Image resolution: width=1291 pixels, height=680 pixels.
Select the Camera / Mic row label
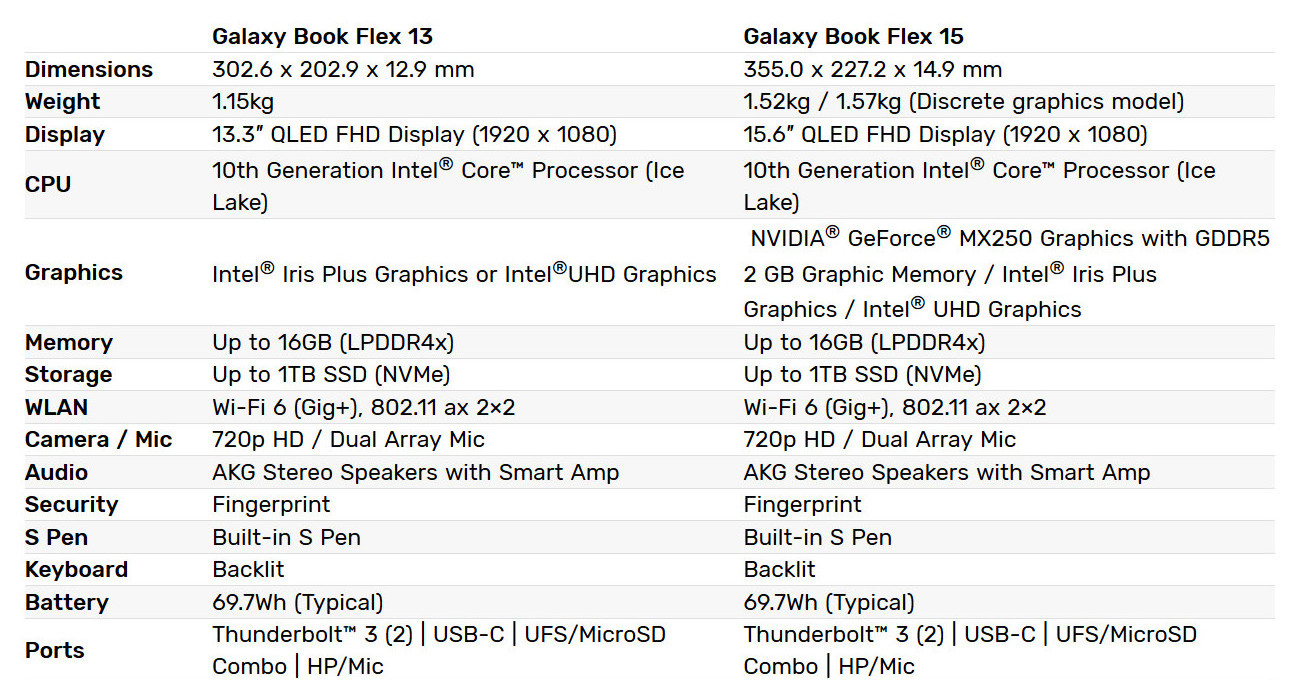(x=99, y=440)
